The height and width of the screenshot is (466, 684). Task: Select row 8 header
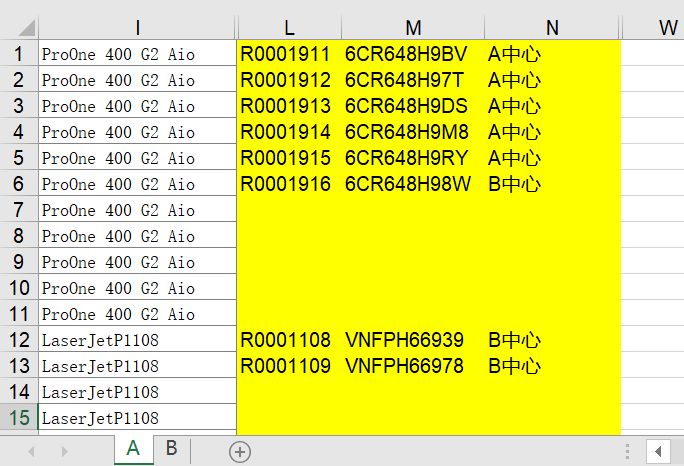pyautogui.click(x=19, y=235)
